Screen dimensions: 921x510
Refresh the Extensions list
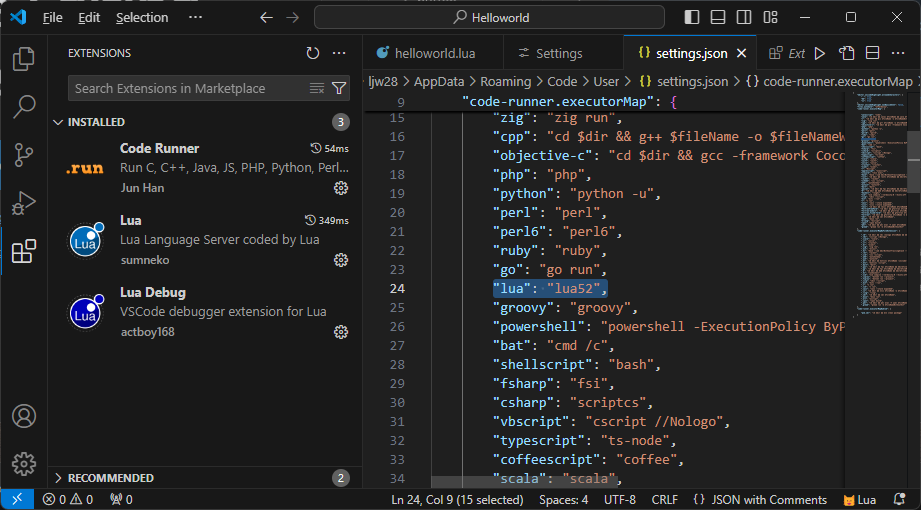point(312,53)
